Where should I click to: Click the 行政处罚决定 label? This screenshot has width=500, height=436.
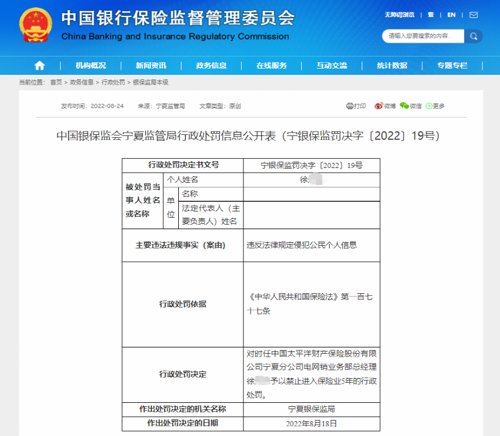(183, 374)
